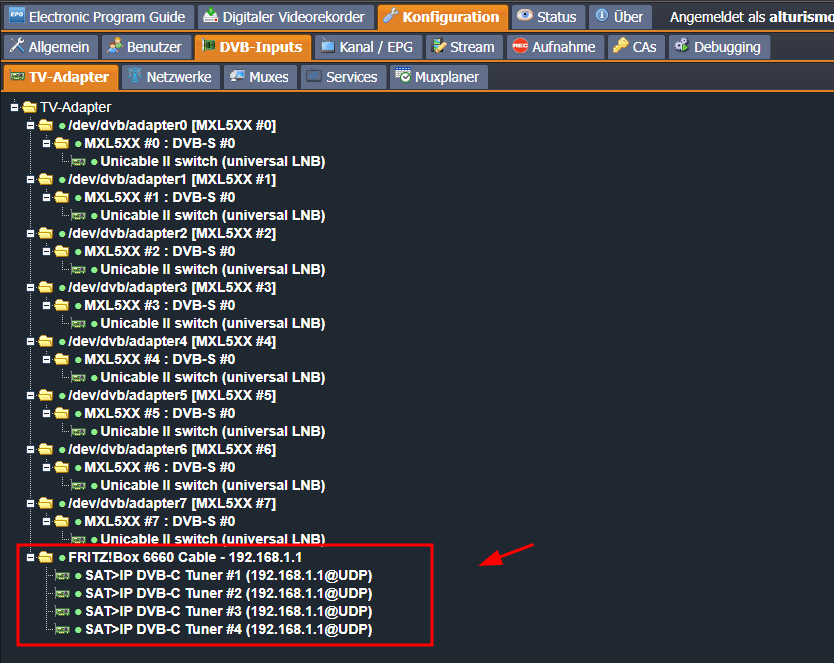
Task: Click the calendar icon on Muxplaner
Action: 403,75
